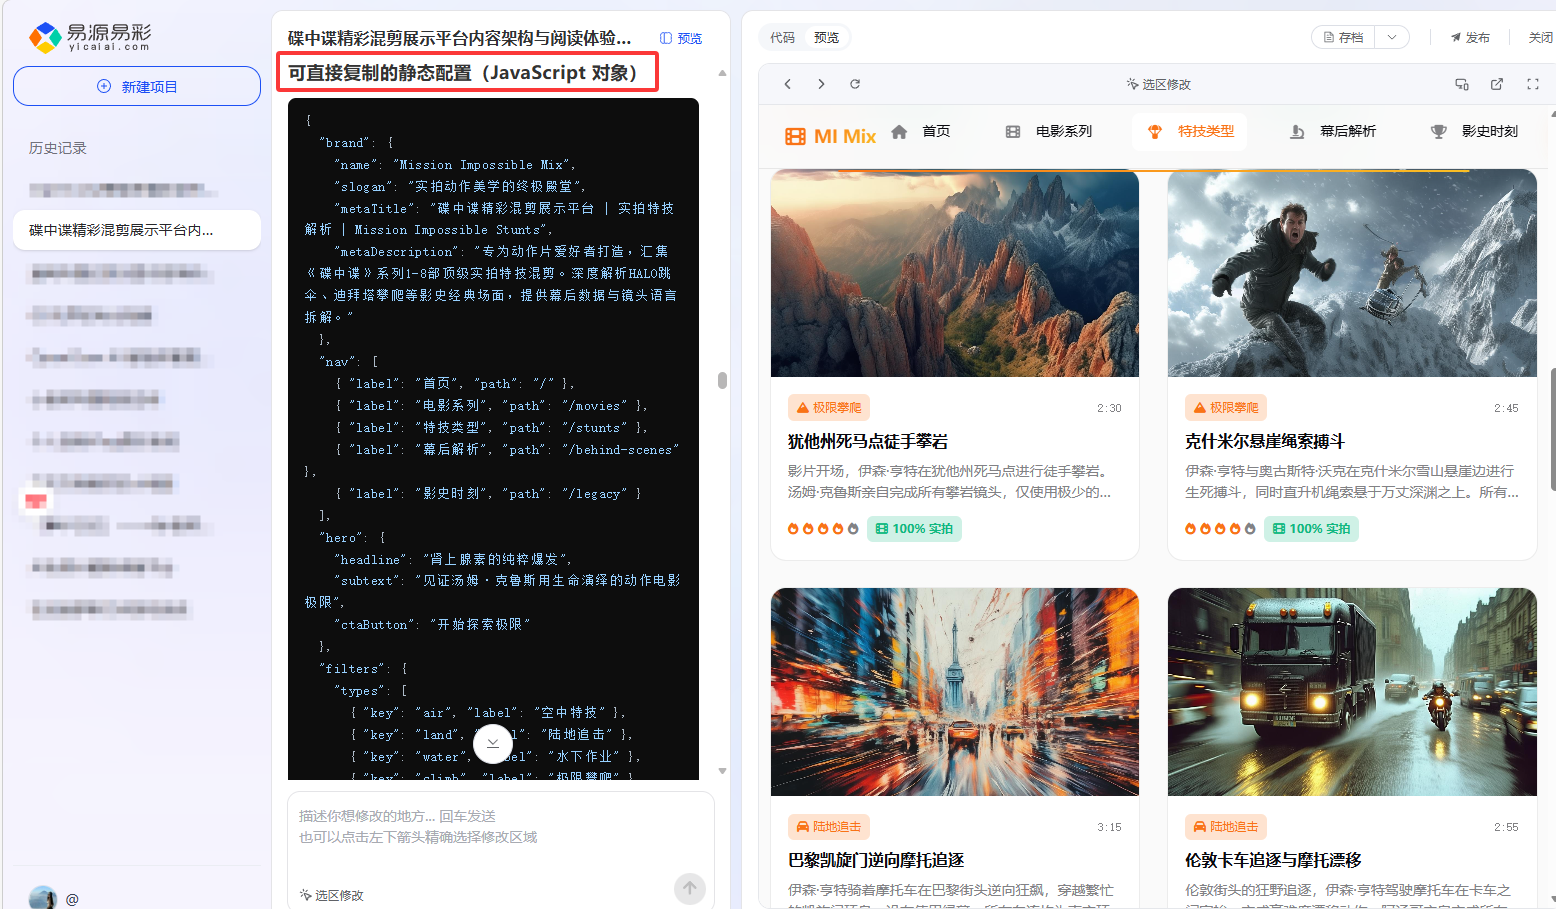This screenshot has width=1556, height=909.
Task: Open the 巴黎凯旋门 motorcycle chase thumbnail
Action: click(954, 692)
